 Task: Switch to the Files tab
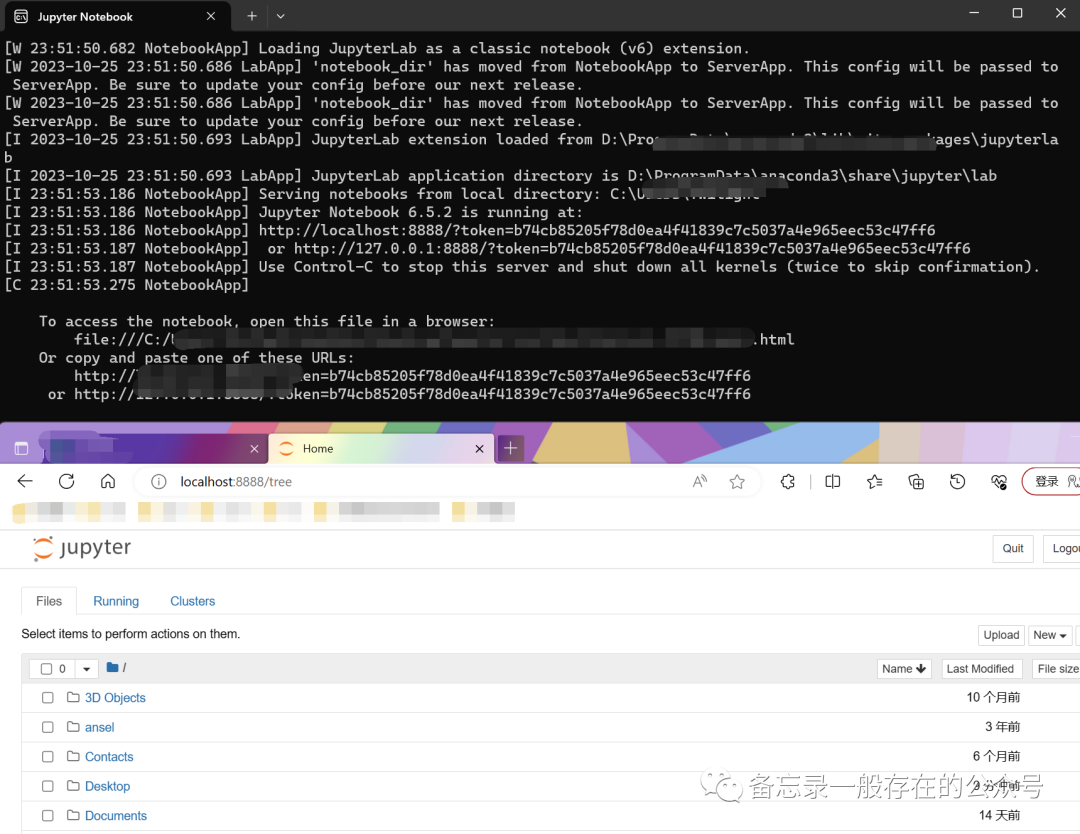click(49, 601)
